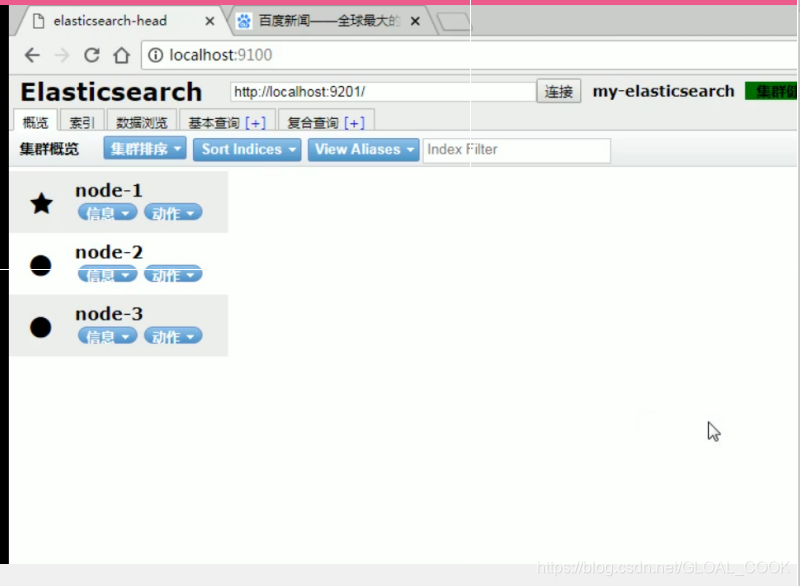The height and width of the screenshot is (586, 800).
Task: Reload the page with refresh icon
Action: coord(92,55)
